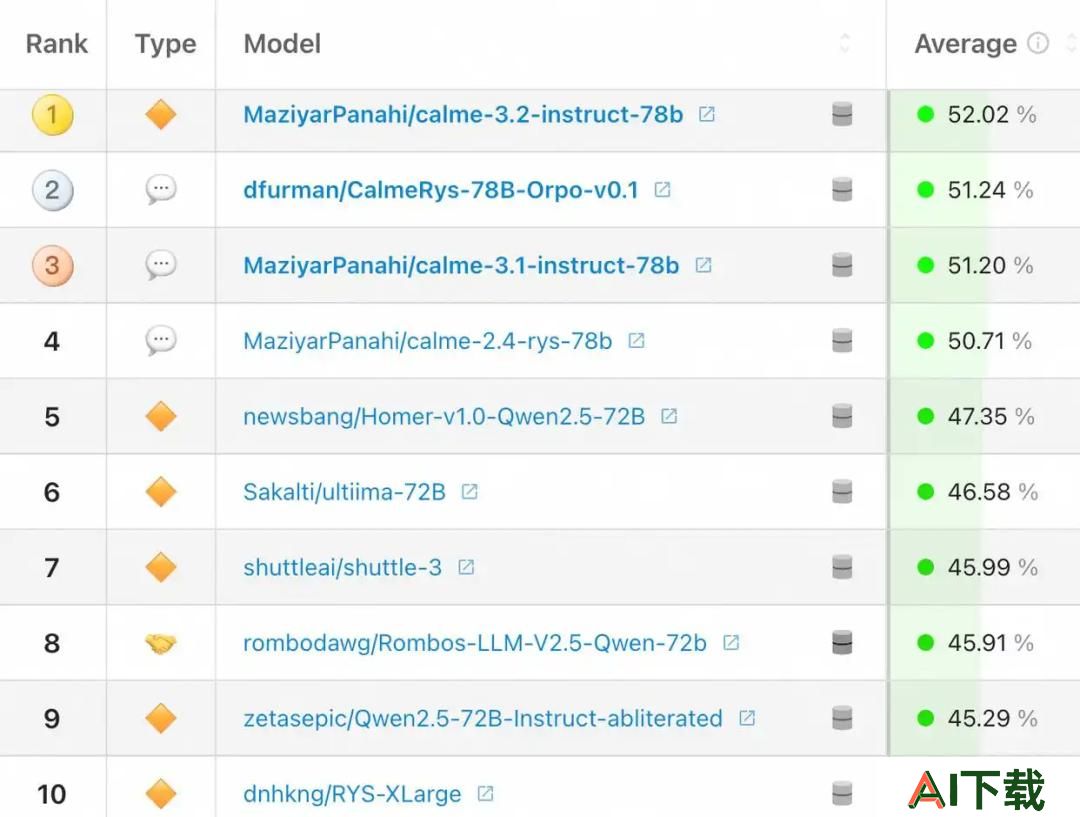Click the orange diamond type icon for calme-3.2-instruct-78b
This screenshot has width=1080, height=817.
point(161,114)
